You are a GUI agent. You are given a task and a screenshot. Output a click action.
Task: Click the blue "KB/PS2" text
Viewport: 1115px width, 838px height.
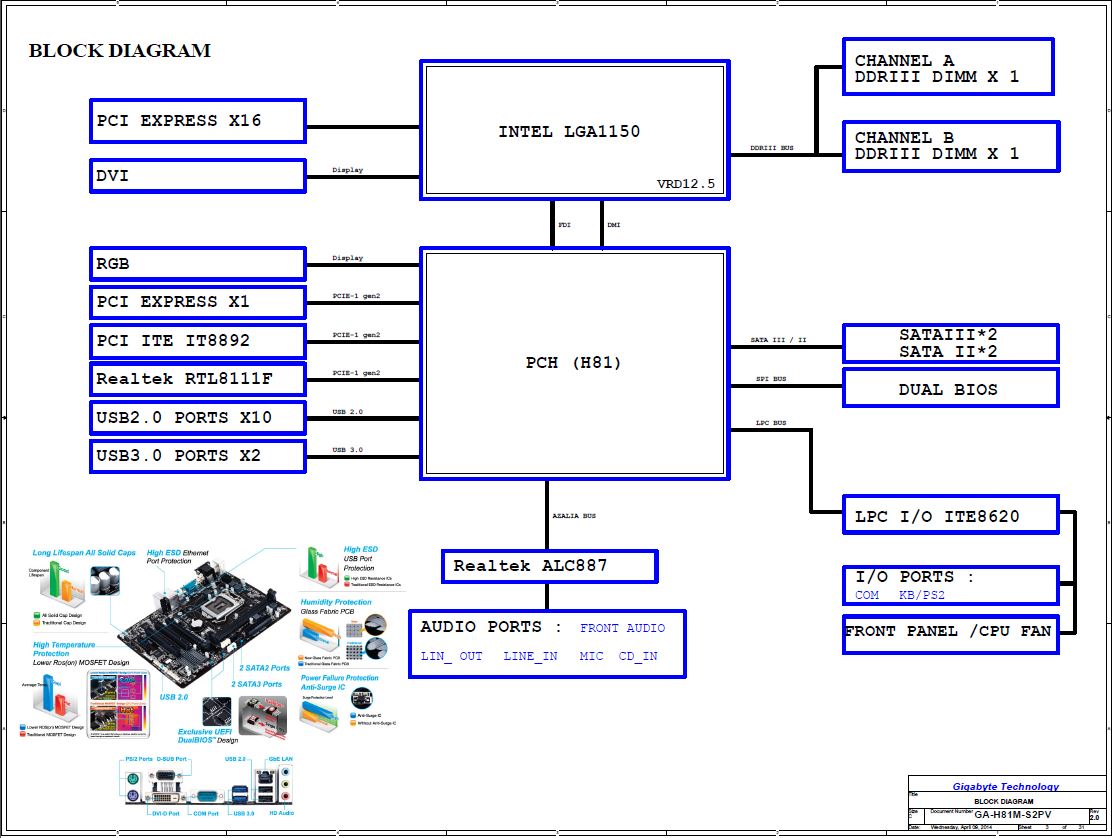point(922,595)
